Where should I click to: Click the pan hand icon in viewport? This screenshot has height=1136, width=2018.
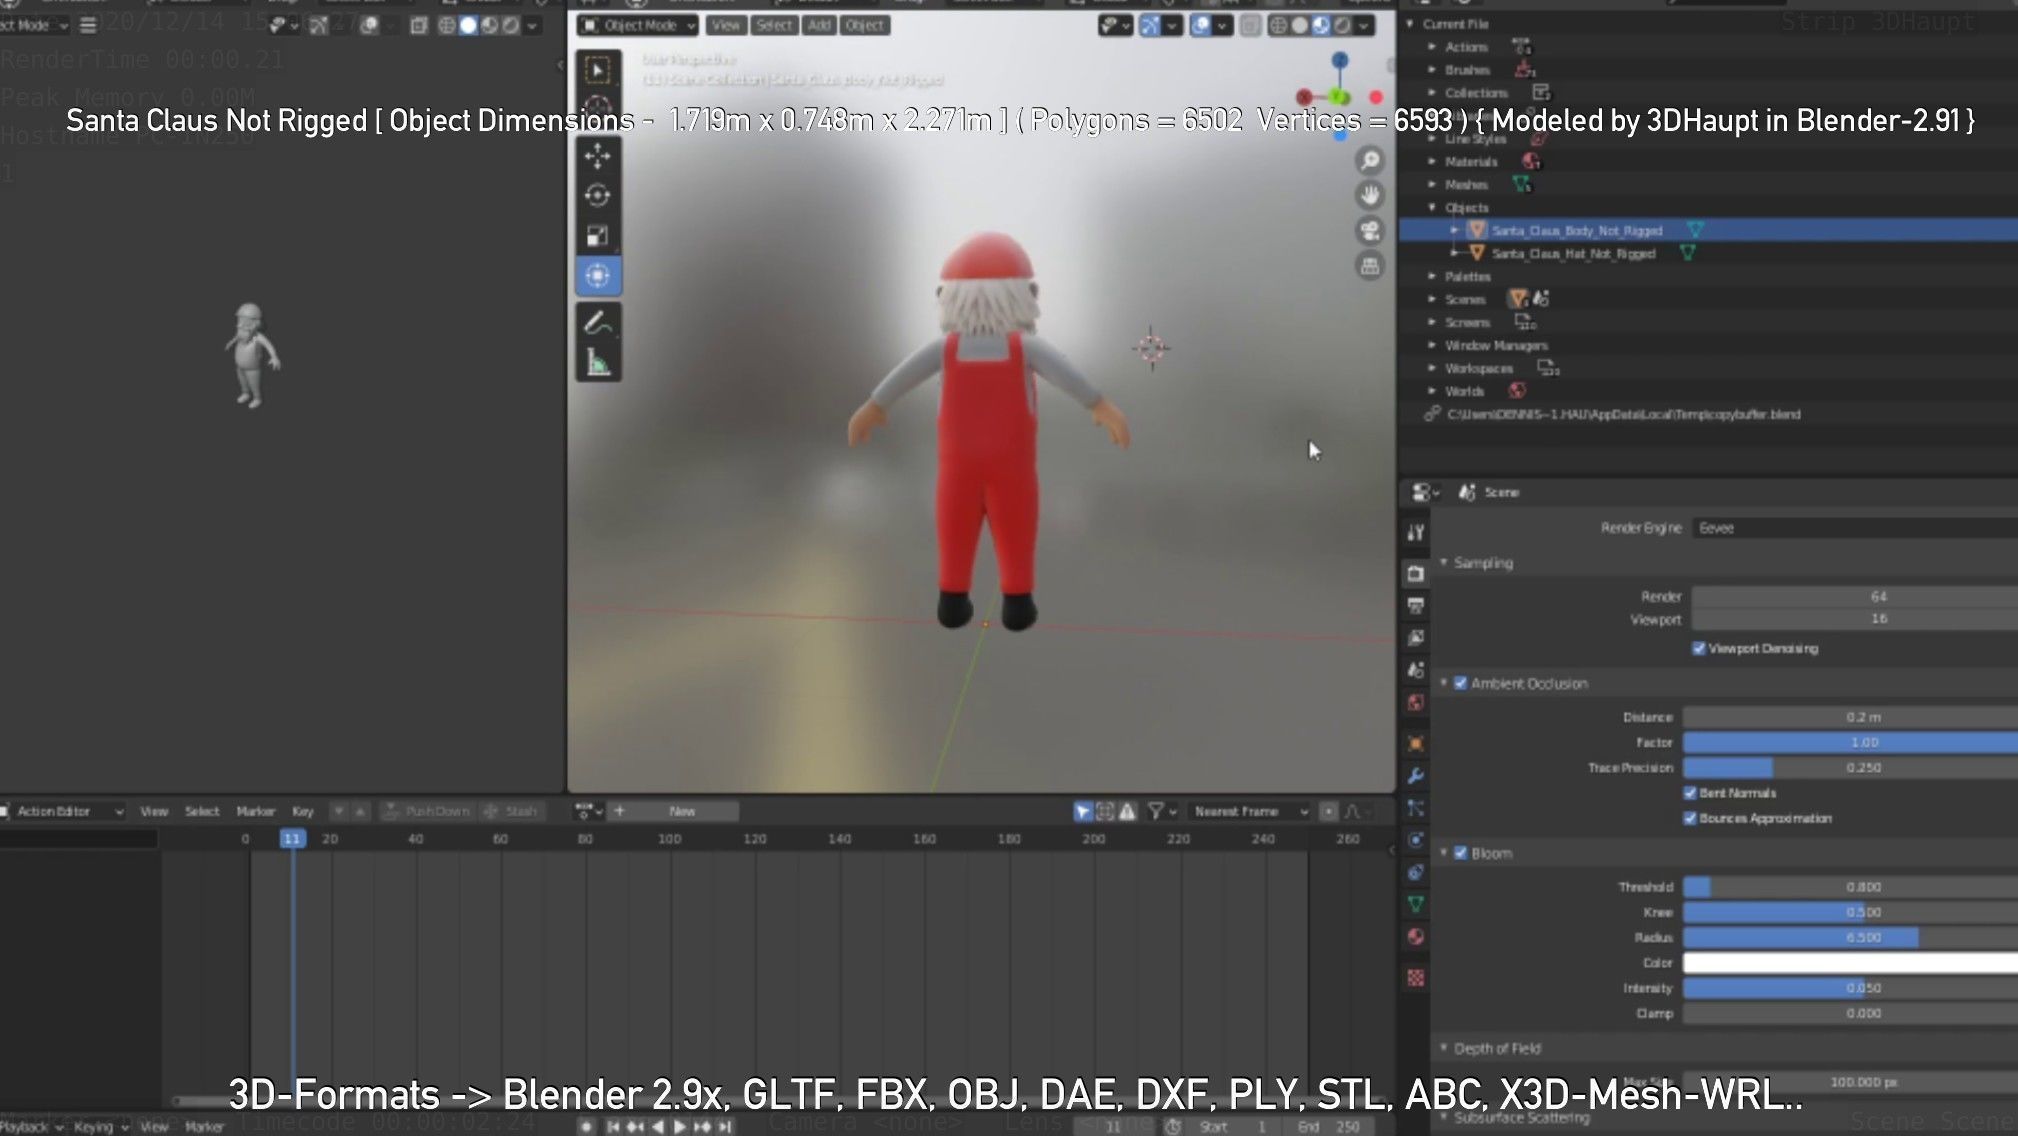(1370, 195)
